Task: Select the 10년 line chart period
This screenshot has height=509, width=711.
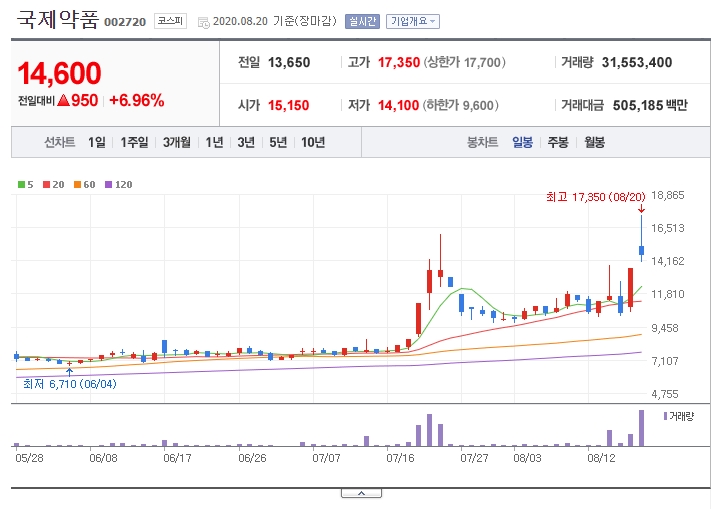Action: pyautogui.click(x=313, y=142)
